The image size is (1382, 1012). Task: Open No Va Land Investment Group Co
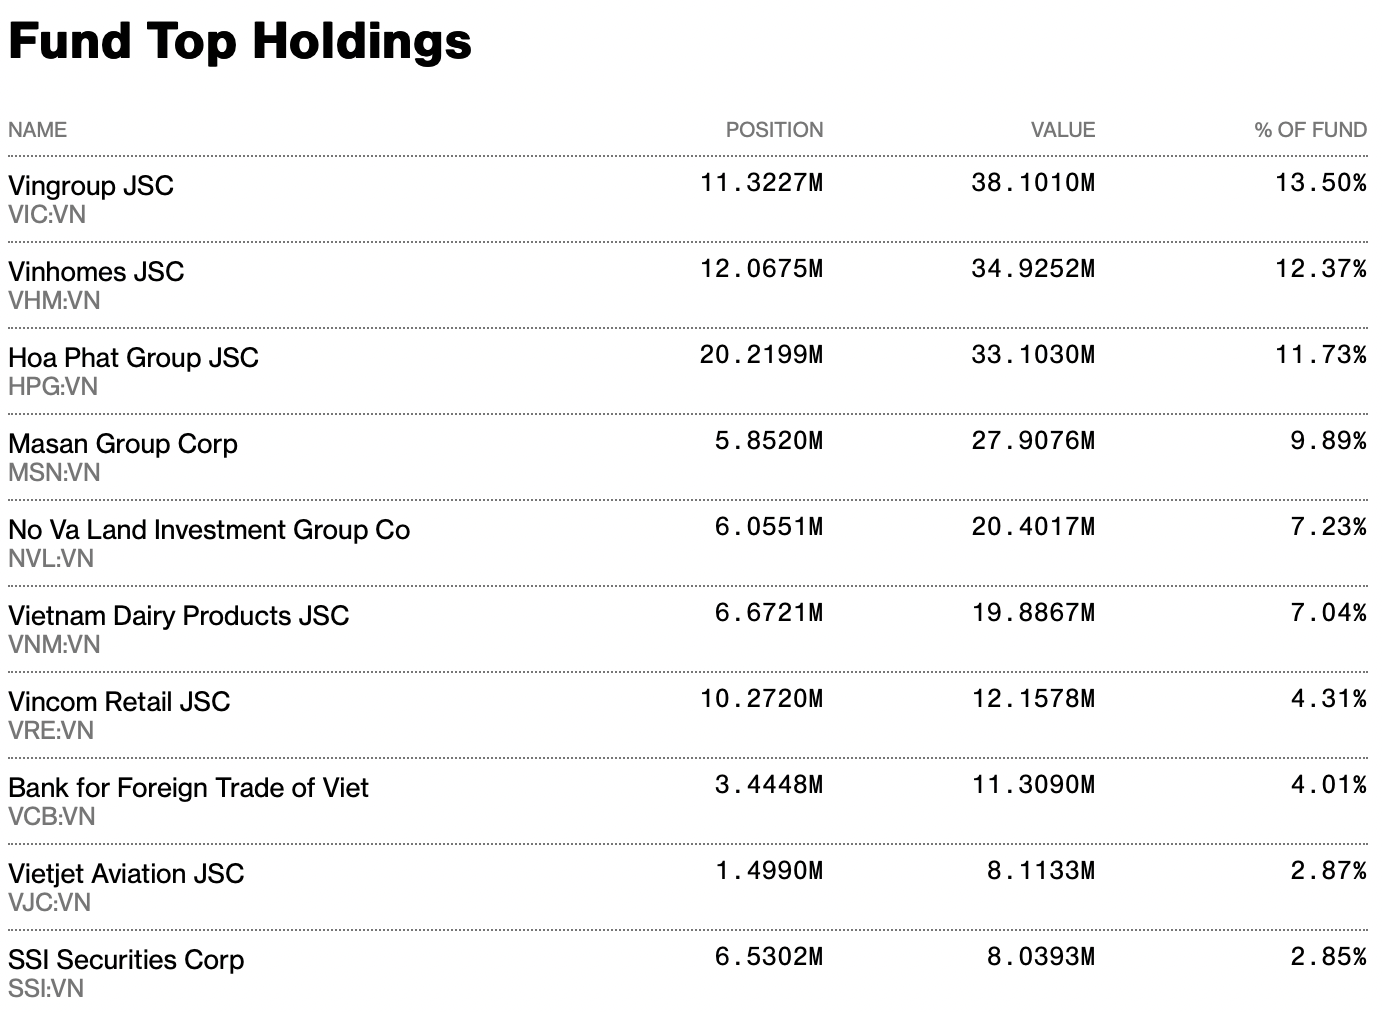click(209, 530)
